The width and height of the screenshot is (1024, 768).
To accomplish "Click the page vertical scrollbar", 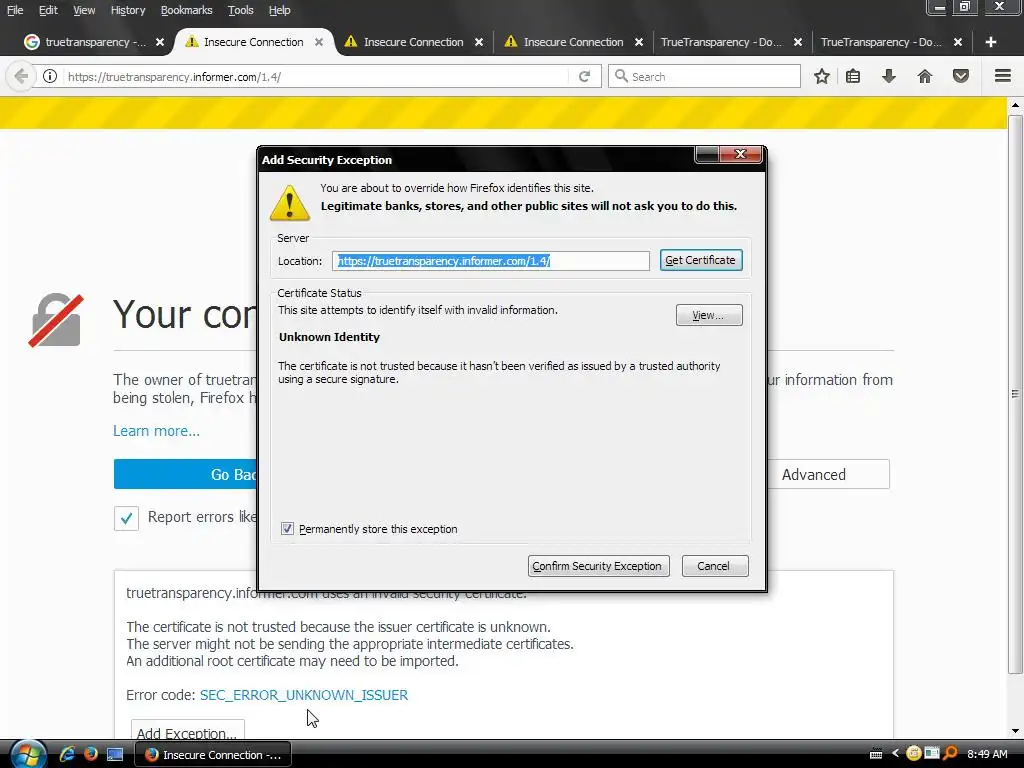I will pos(1015,394).
